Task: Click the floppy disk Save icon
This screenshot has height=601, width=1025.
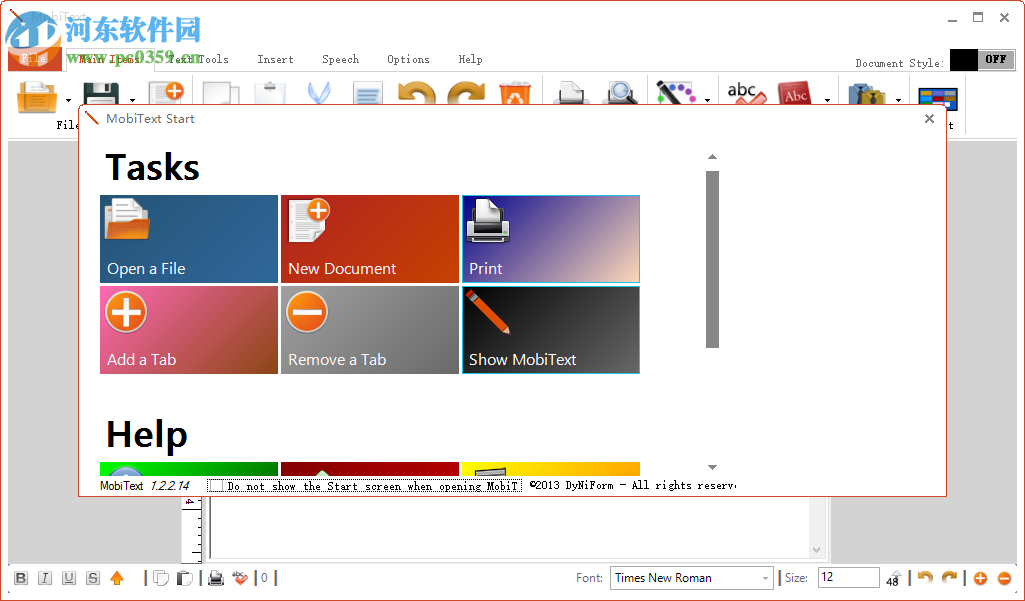Action: (x=101, y=94)
